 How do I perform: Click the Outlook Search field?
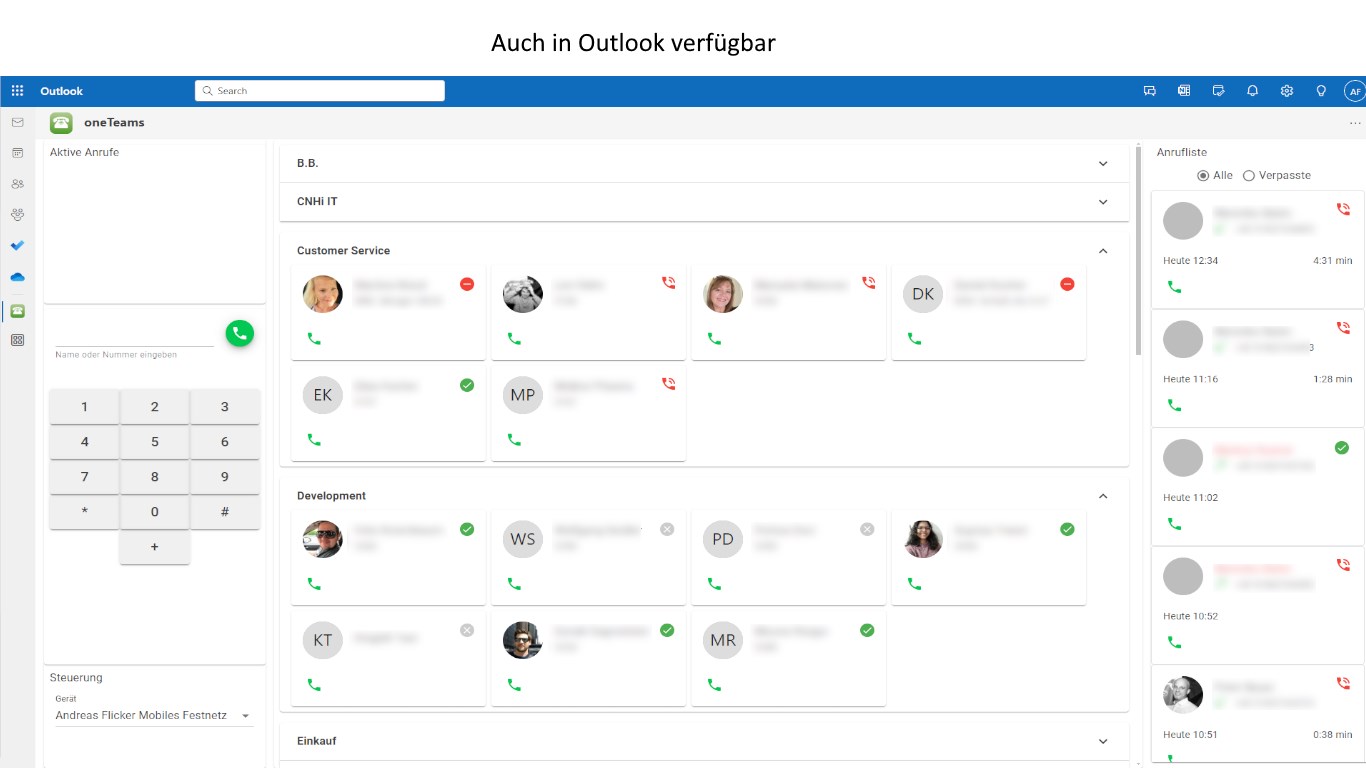(320, 91)
